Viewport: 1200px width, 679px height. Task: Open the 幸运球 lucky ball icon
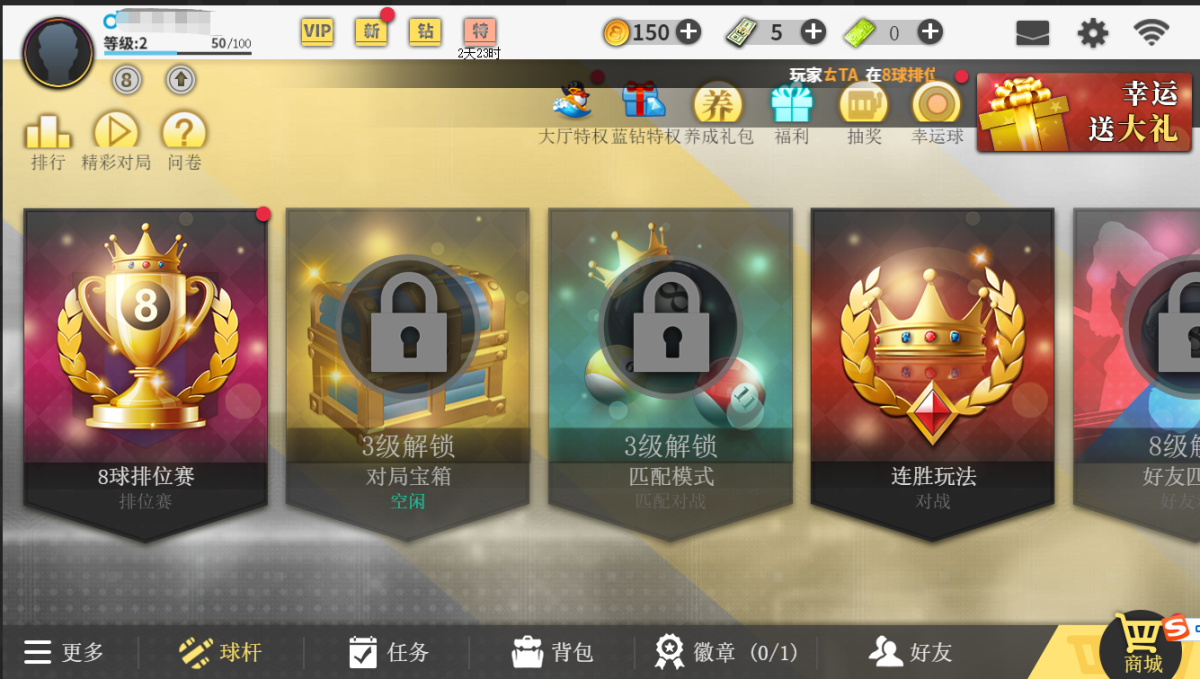pyautogui.click(x=937, y=104)
